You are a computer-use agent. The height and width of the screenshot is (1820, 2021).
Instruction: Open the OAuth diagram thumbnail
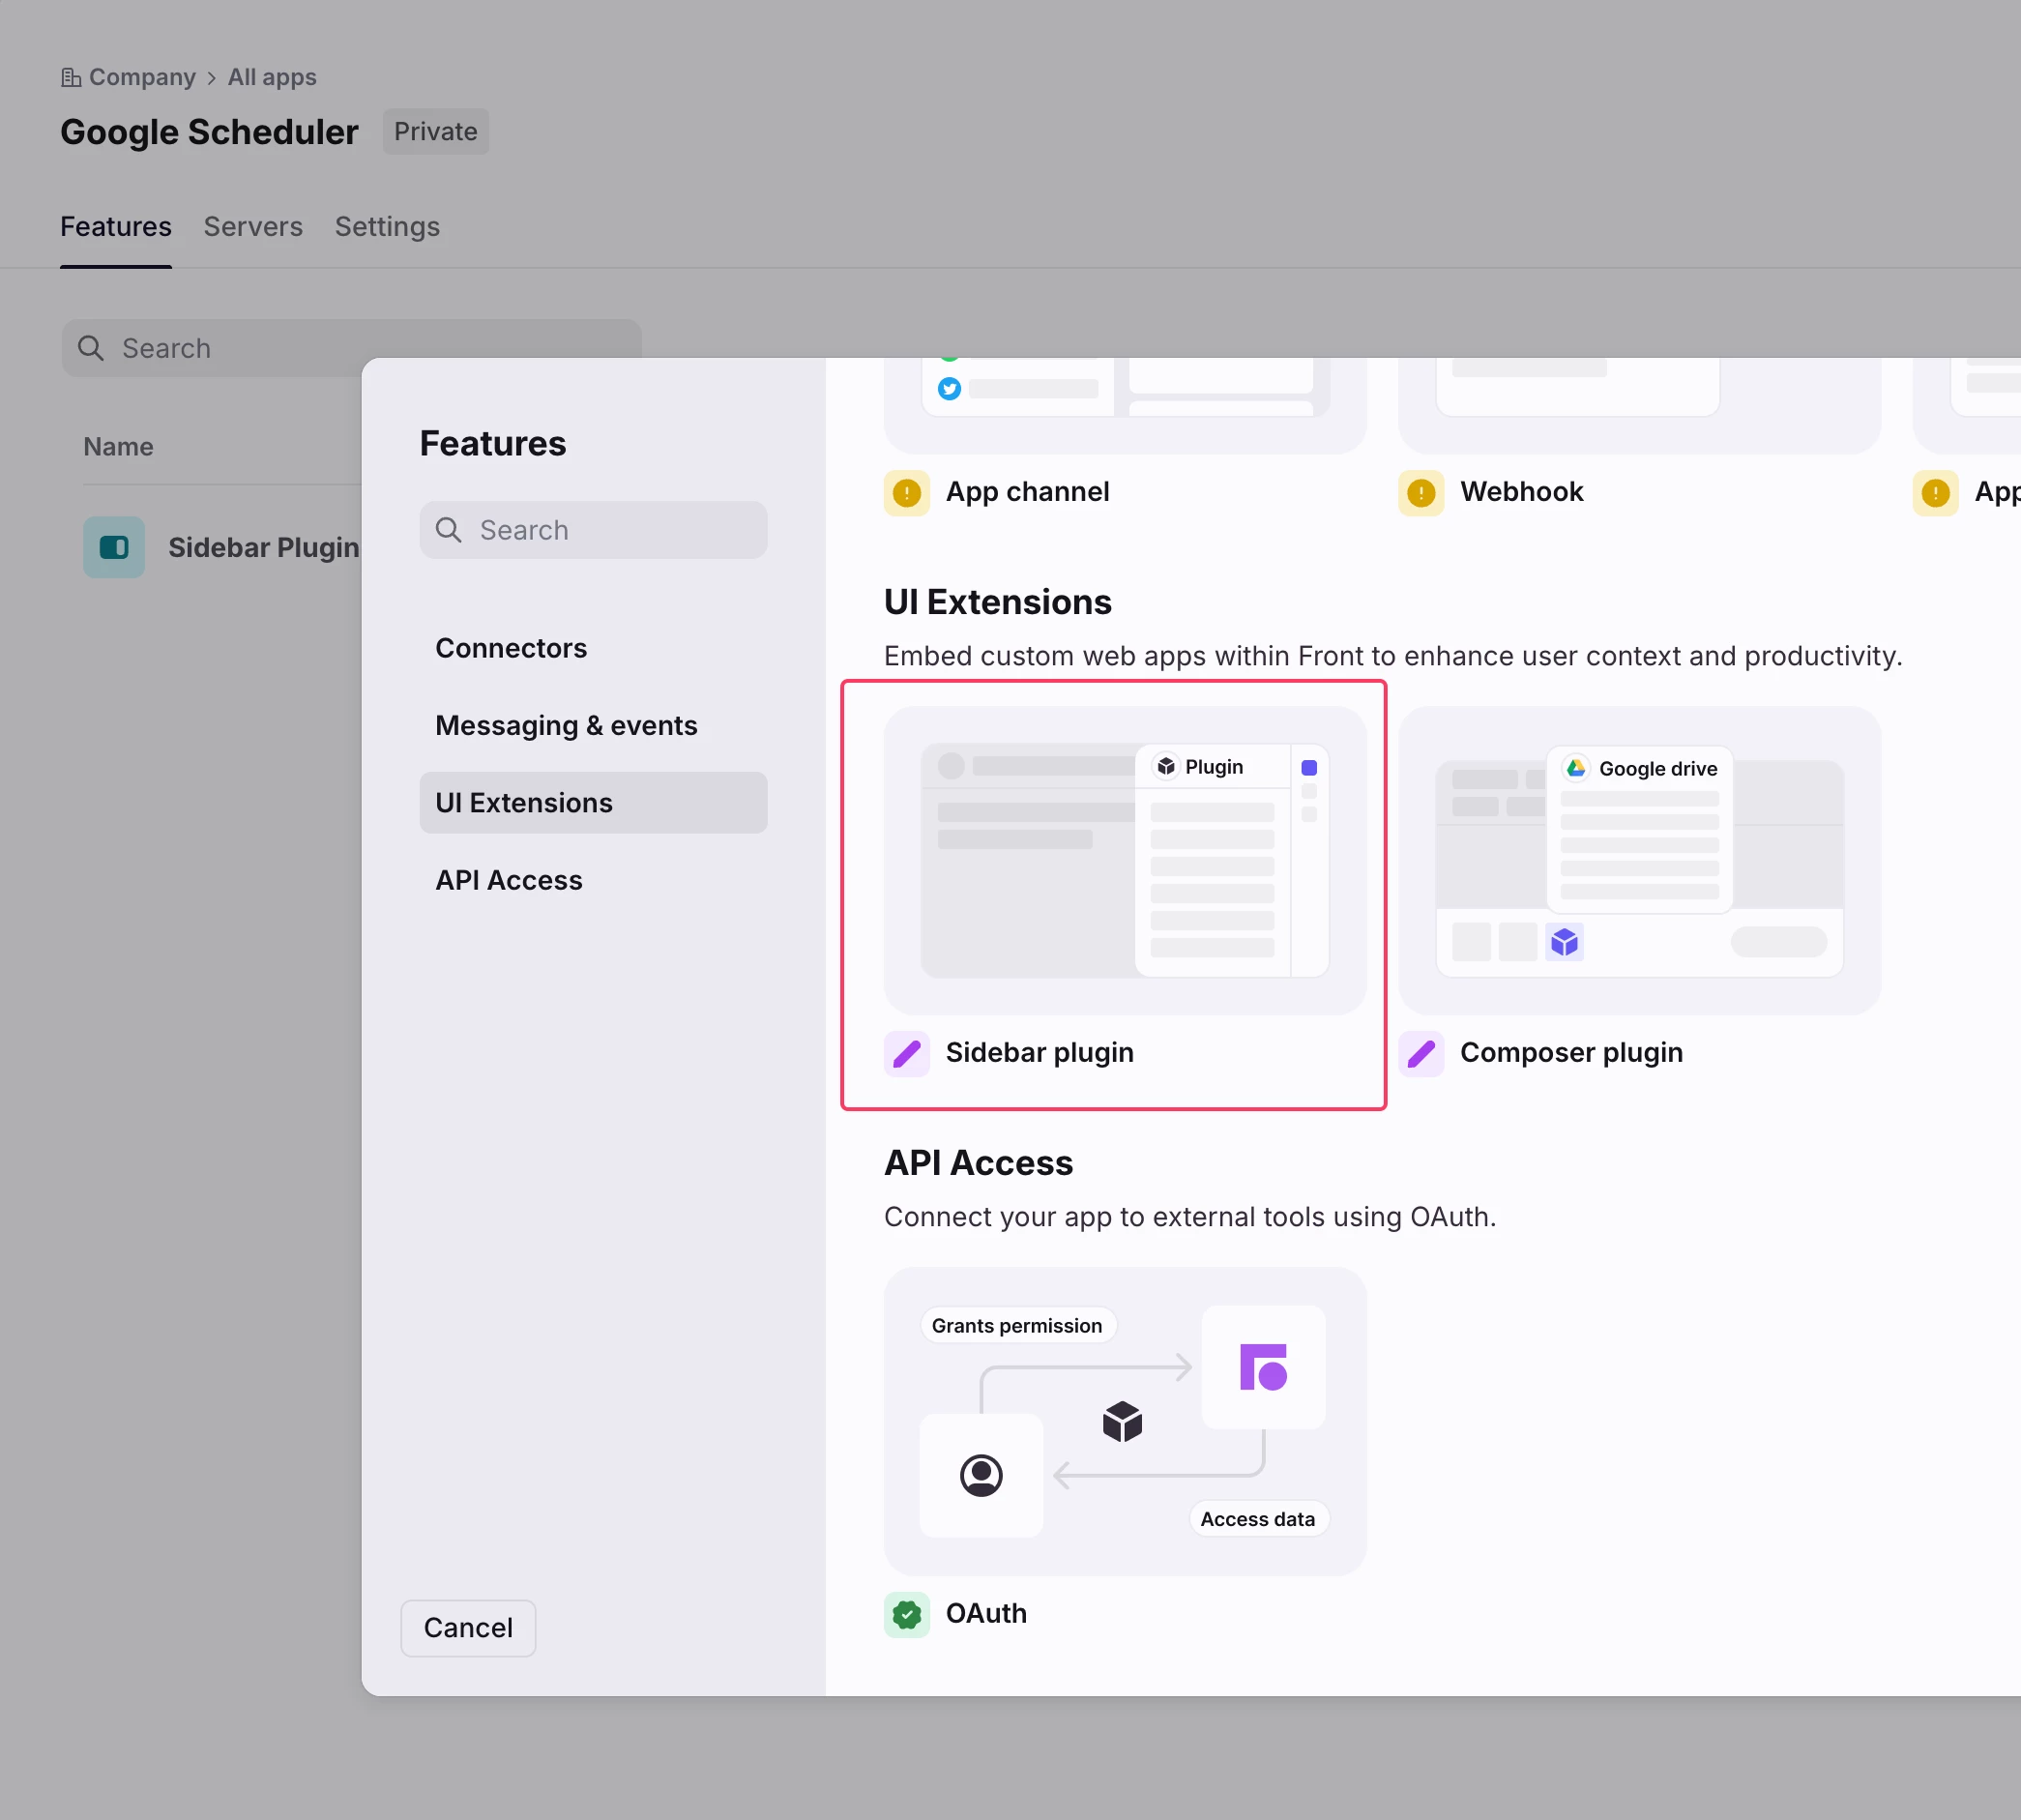(x=1124, y=1421)
